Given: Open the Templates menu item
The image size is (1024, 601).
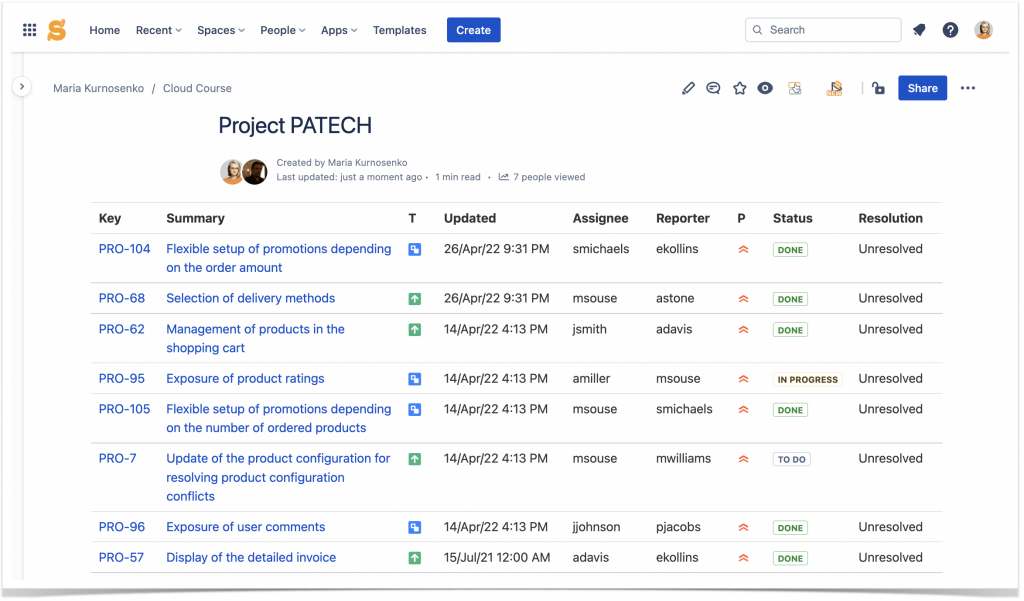Looking at the screenshot, I should pos(399,30).
